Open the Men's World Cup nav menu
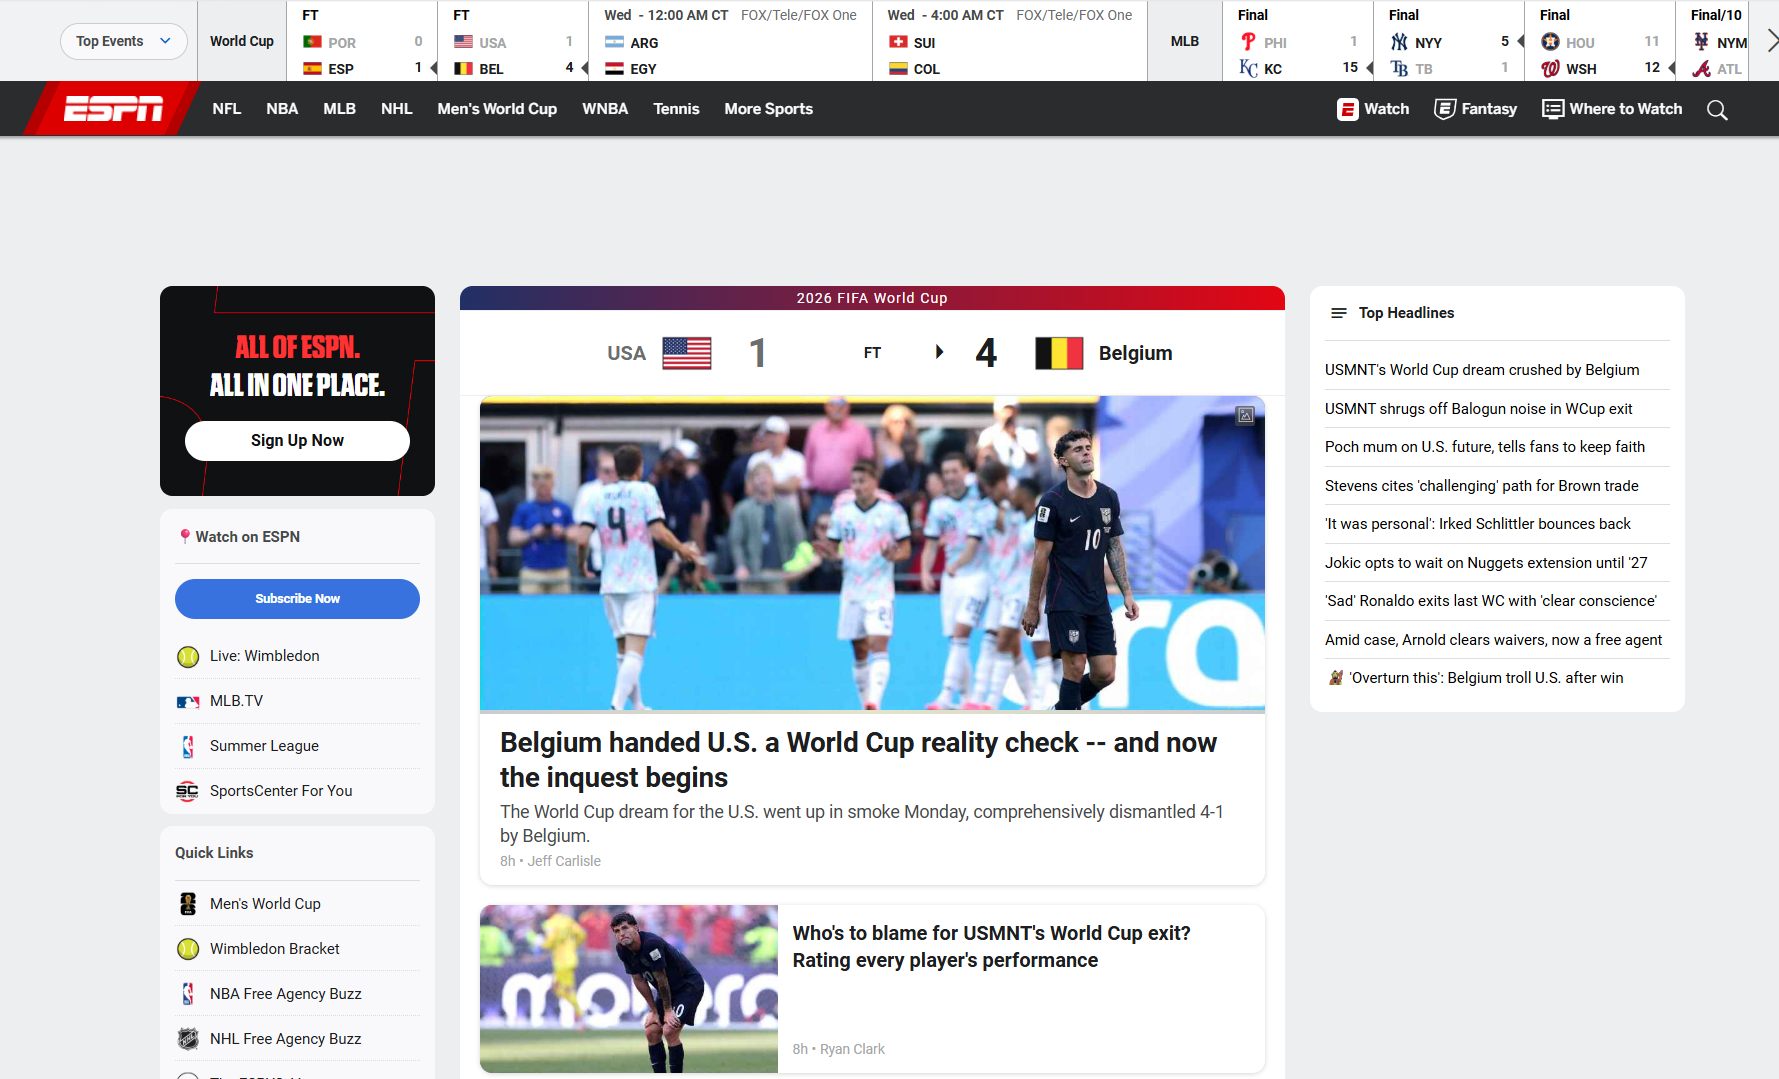The width and height of the screenshot is (1779, 1079). point(497,109)
